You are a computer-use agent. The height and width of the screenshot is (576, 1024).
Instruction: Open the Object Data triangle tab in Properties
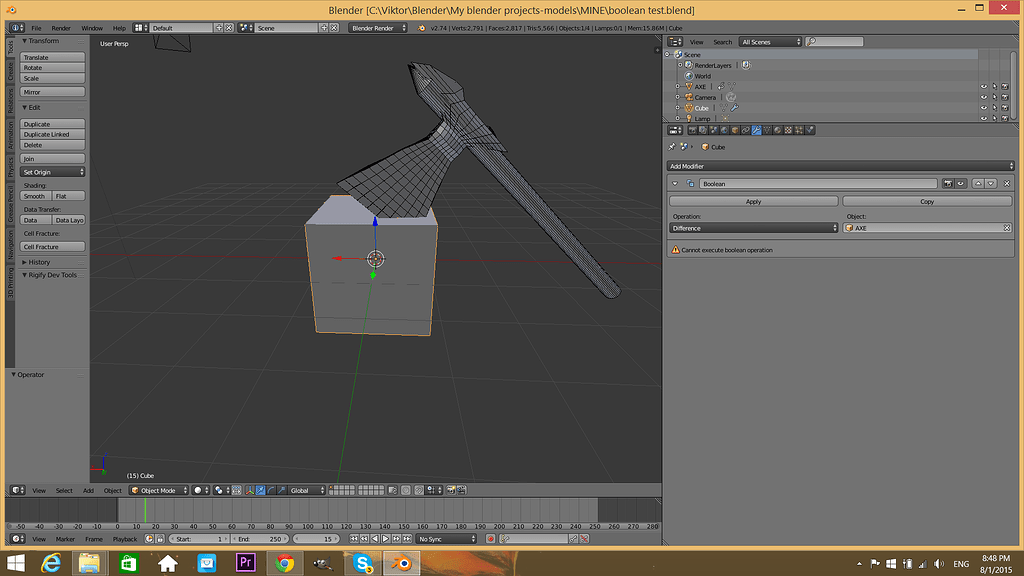coord(767,130)
